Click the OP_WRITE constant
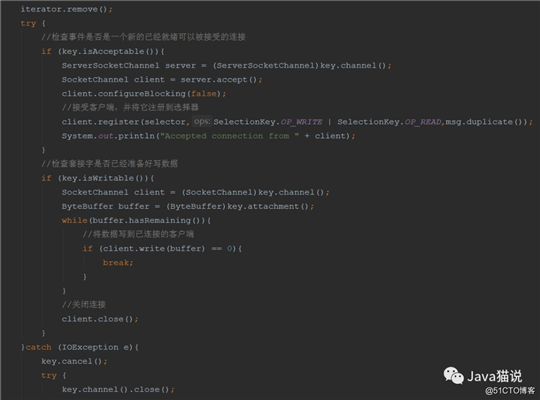The width and height of the screenshot is (540, 400). click(301, 122)
